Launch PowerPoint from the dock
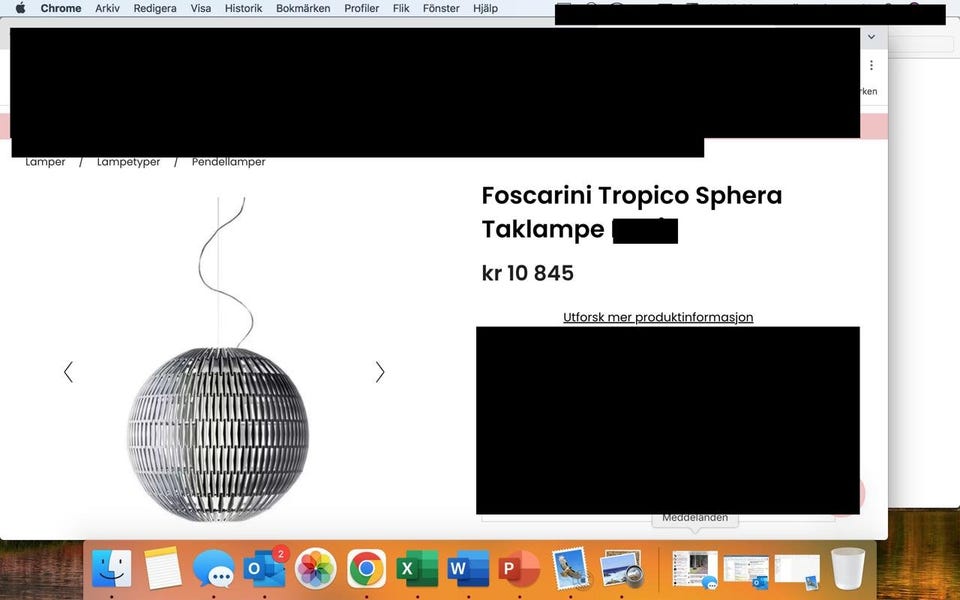Image resolution: width=960 pixels, height=600 pixels. point(518,569)
